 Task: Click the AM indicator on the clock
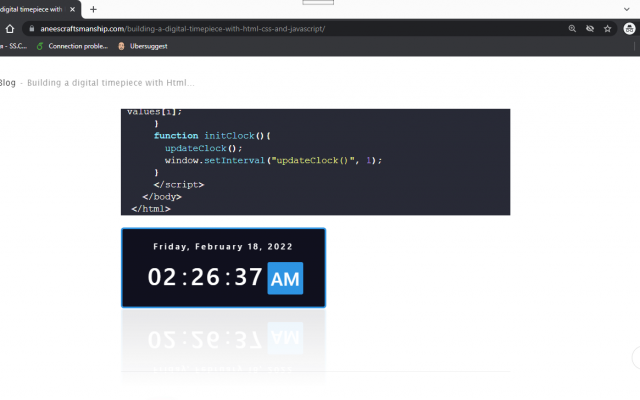click(285, 278)
